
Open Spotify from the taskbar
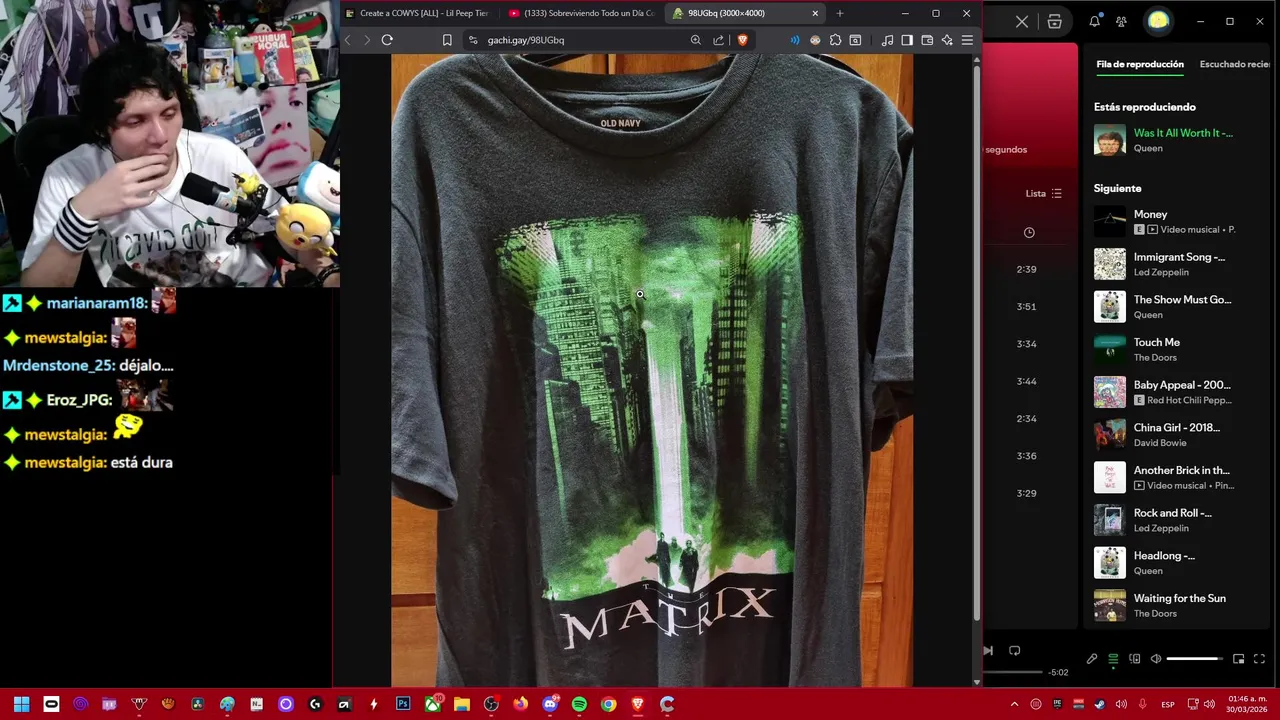pyautogui.click(x=579, y=704)
